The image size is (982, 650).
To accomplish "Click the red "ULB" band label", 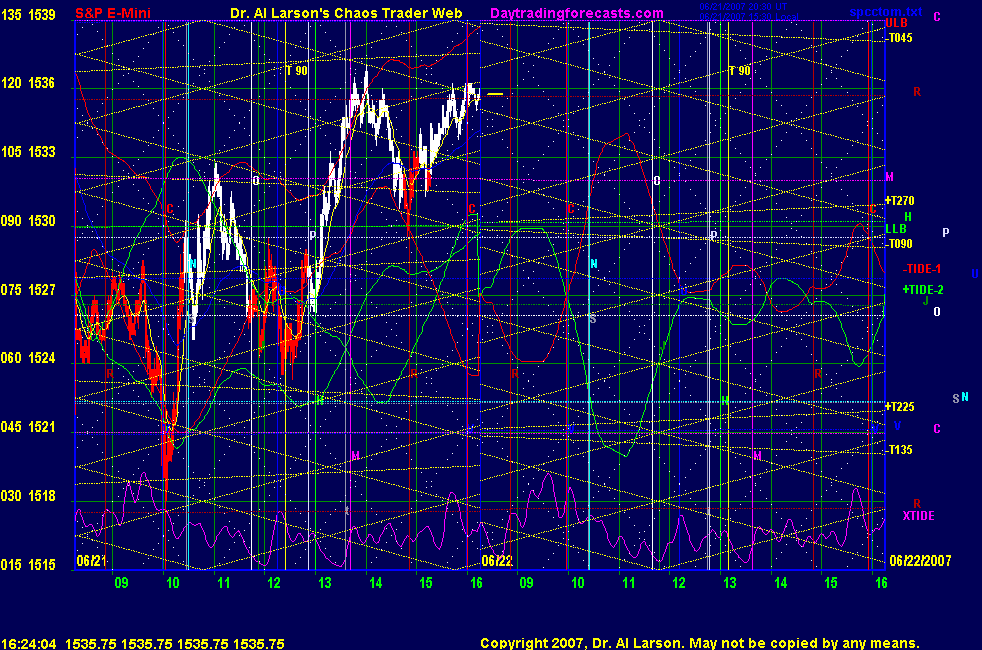I will coord(896,23).
